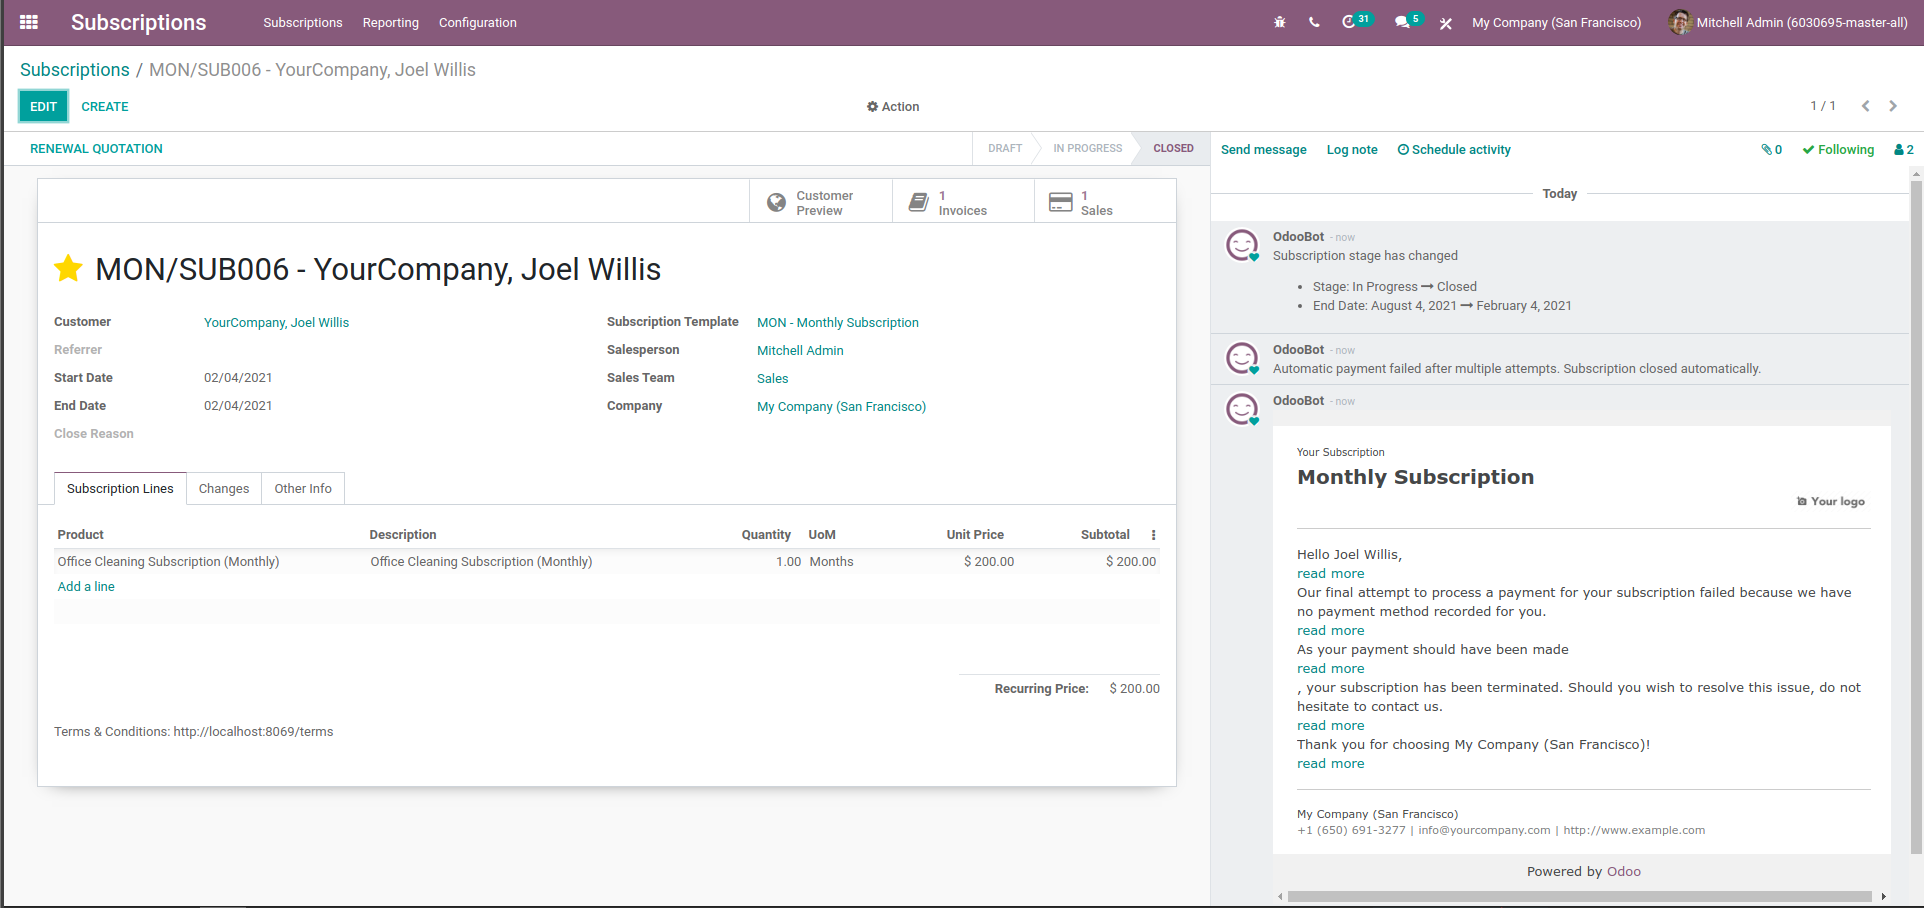Click the Invoices book icon

[x=918, y=203]
